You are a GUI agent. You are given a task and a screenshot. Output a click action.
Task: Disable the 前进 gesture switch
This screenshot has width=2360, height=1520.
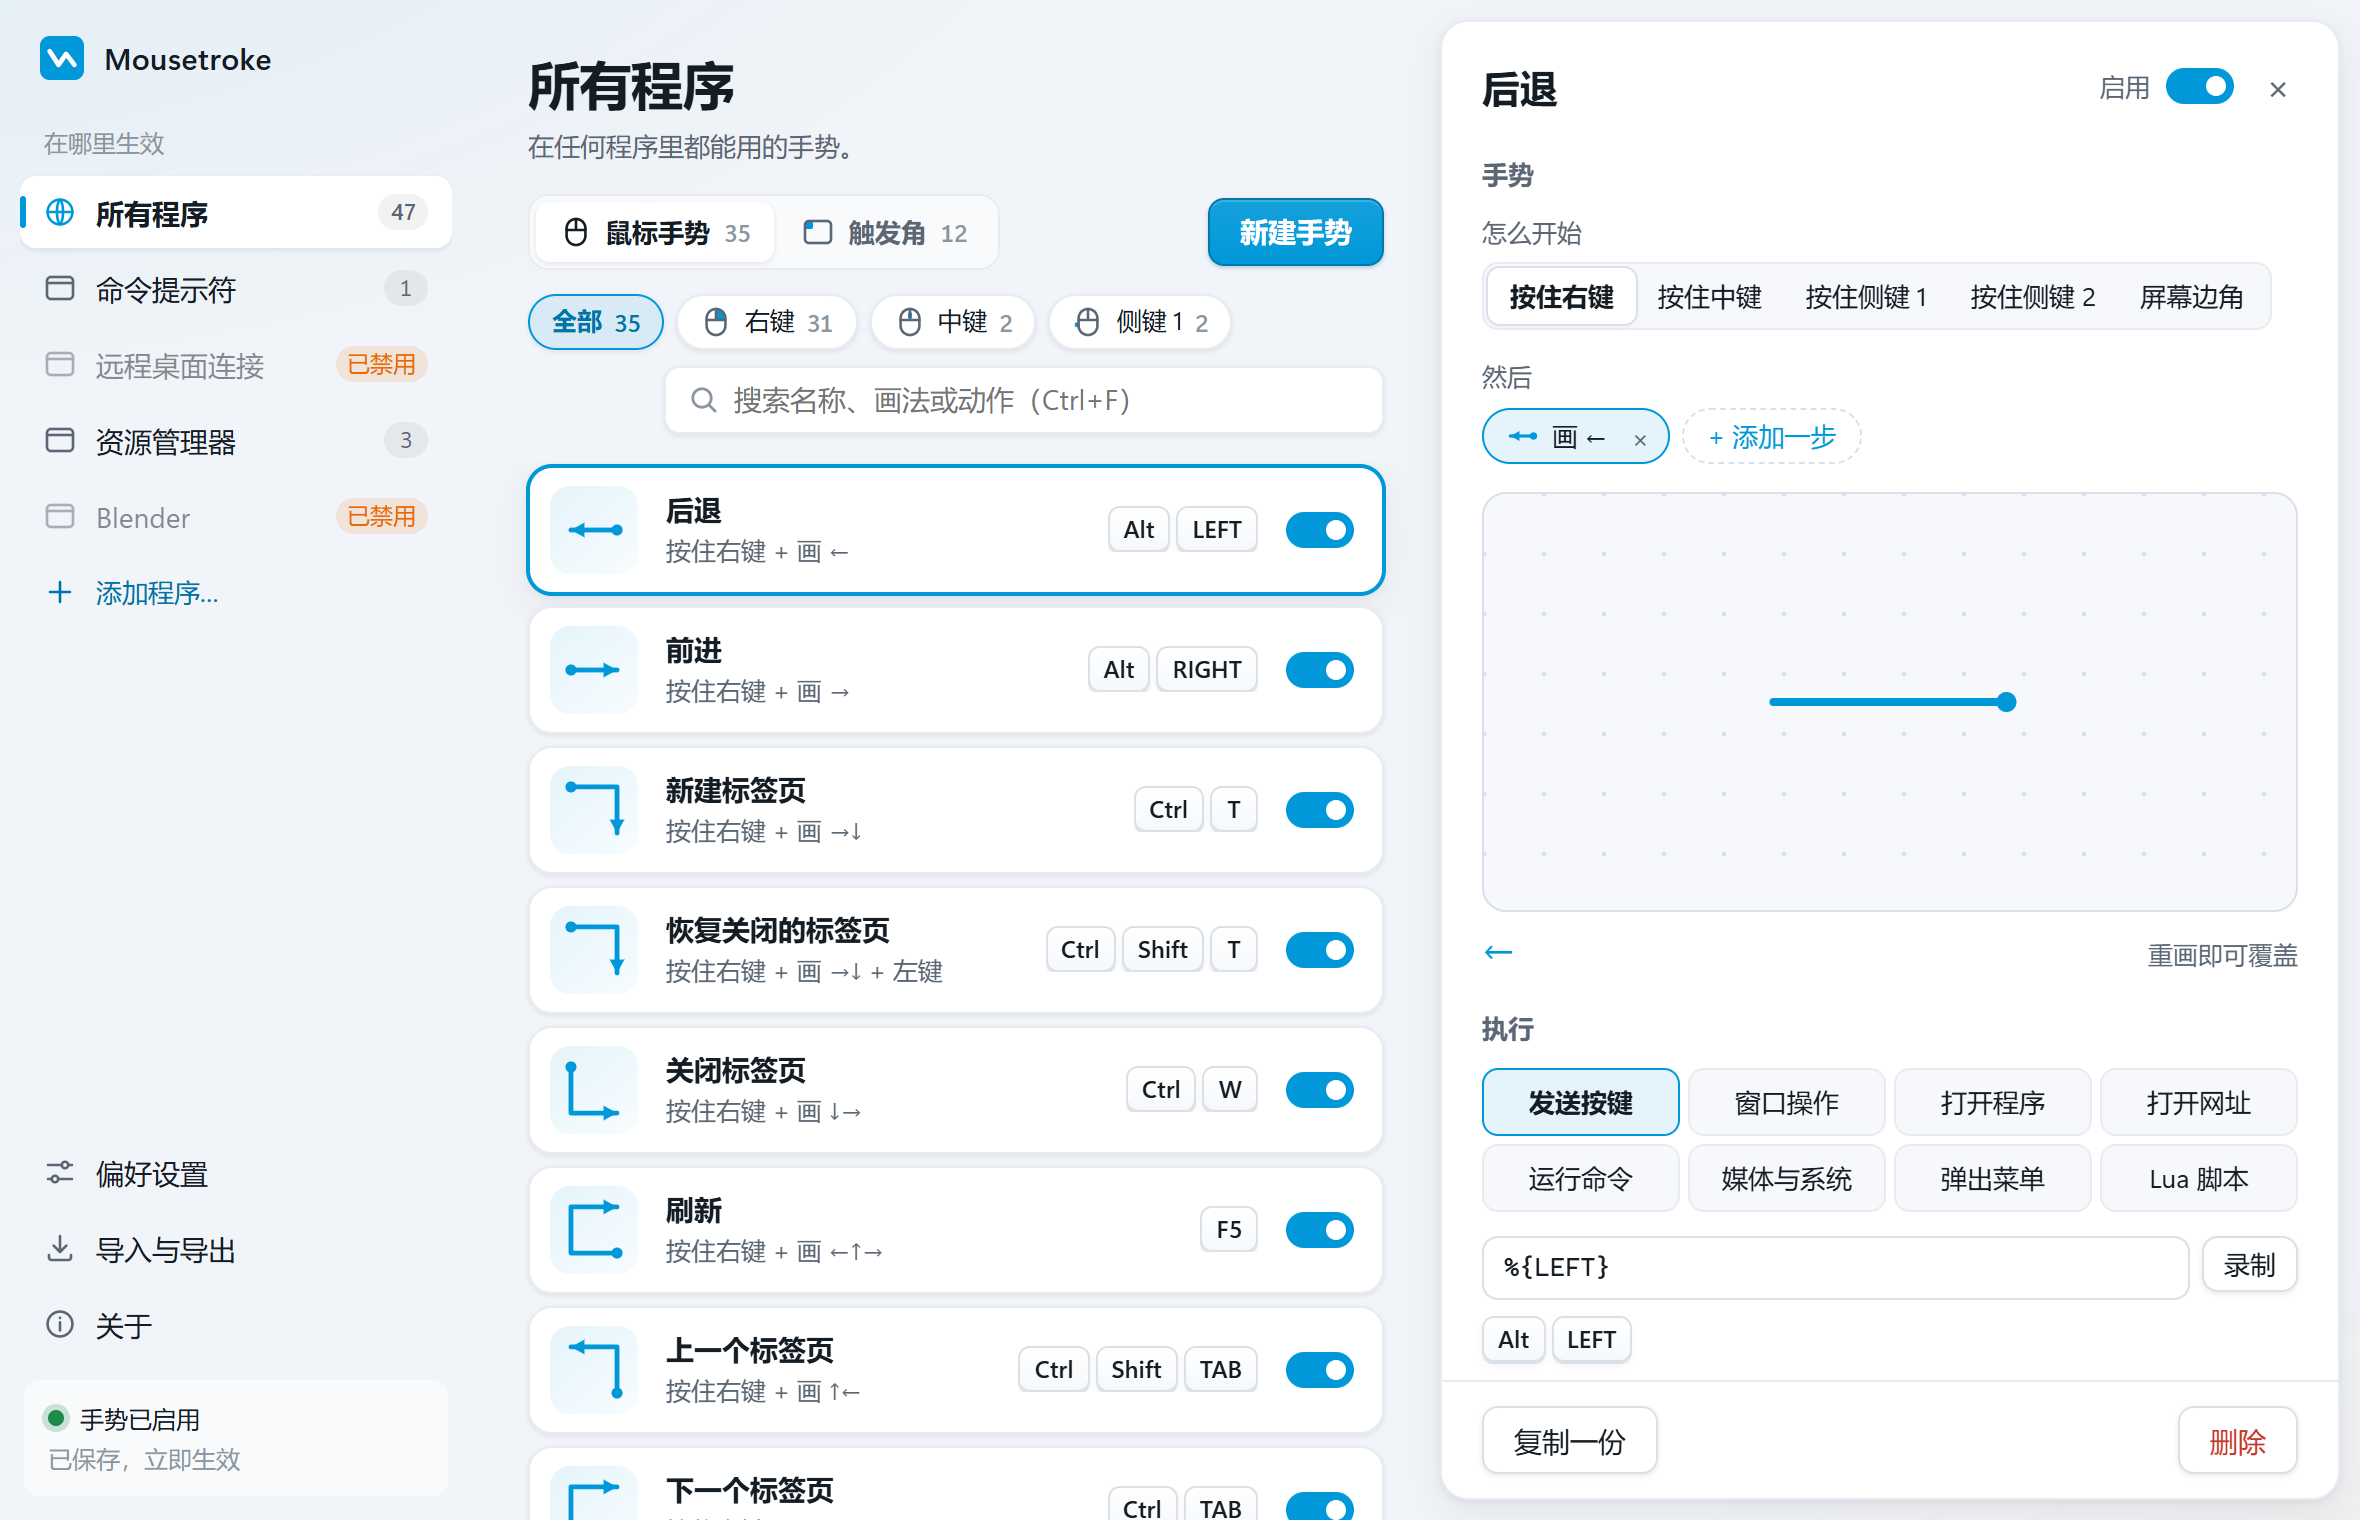pyautogui.click(x=1320, y=670)
